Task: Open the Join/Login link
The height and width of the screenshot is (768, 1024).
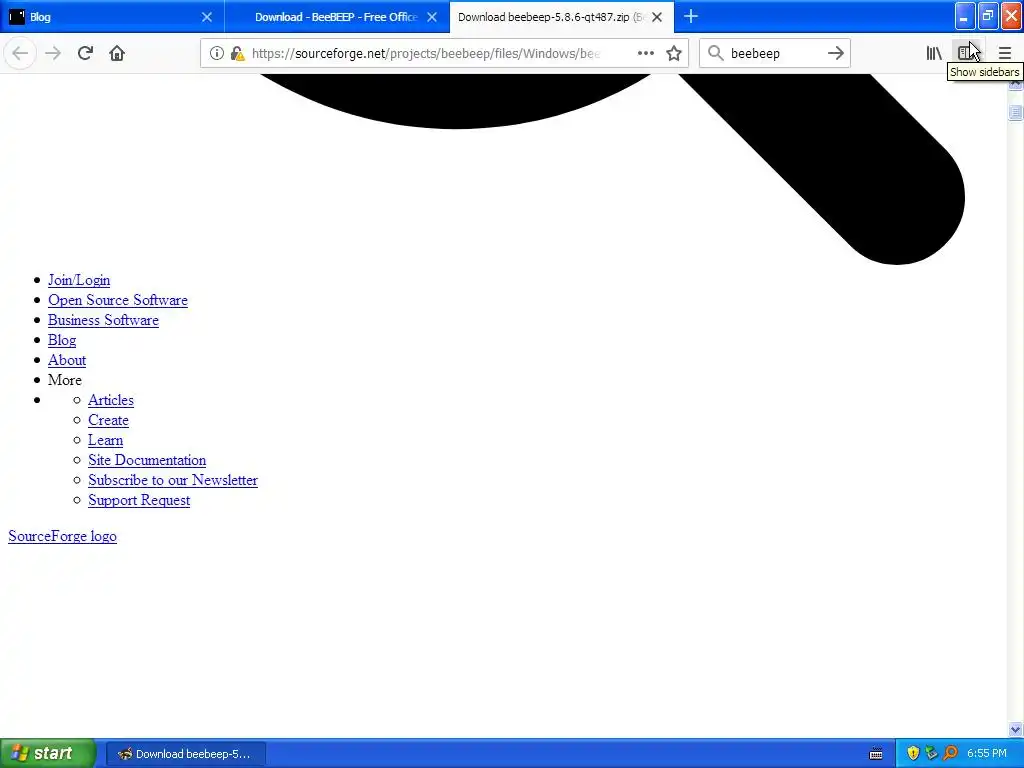Action: point(79,280)
